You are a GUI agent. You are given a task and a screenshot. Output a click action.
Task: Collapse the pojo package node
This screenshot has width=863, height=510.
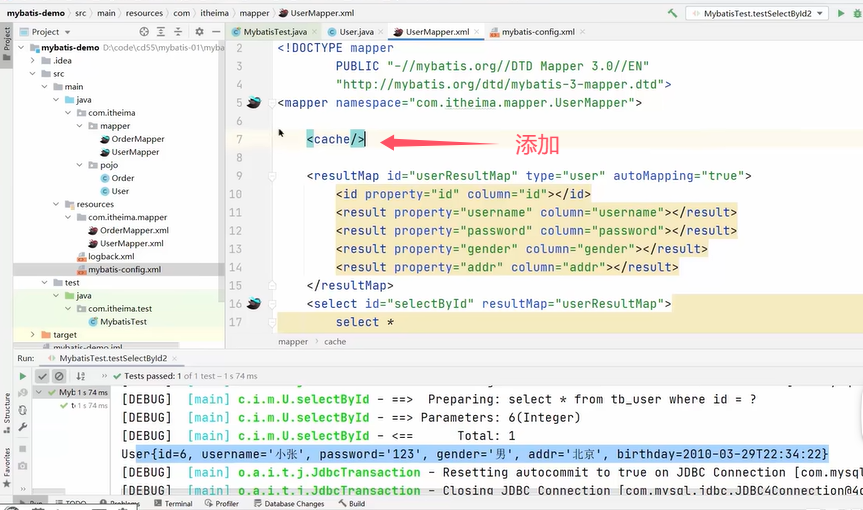(x=80, y=165)
